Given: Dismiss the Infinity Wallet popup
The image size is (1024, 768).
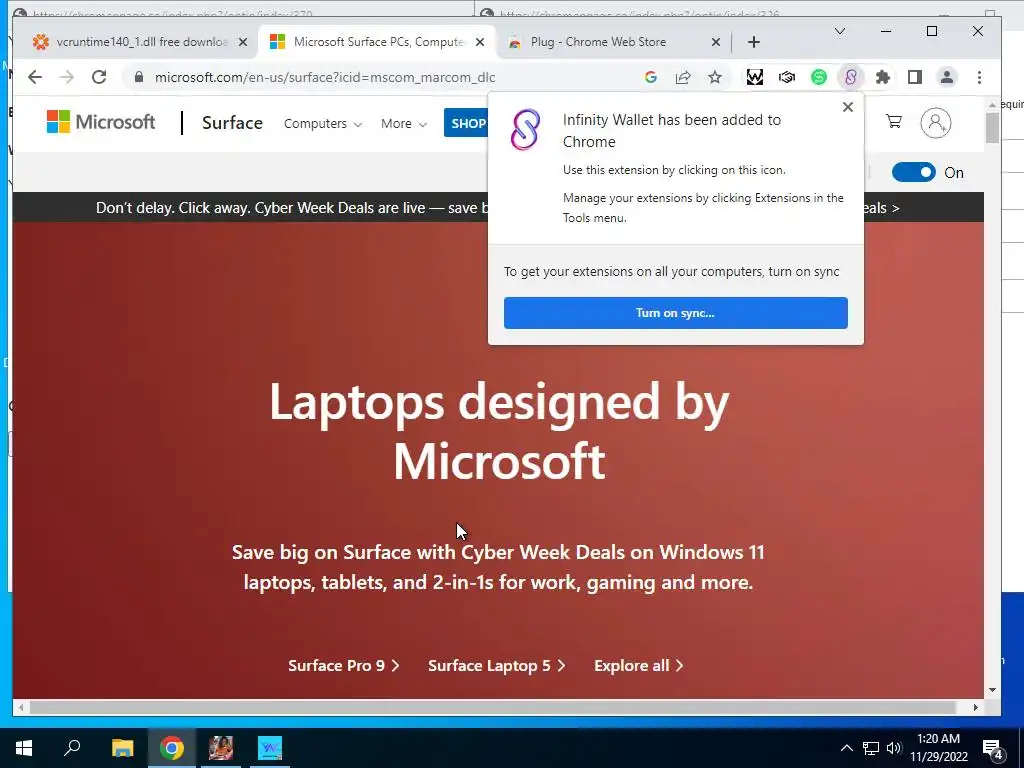Looking at the screenshot, I should pos(848,107).
